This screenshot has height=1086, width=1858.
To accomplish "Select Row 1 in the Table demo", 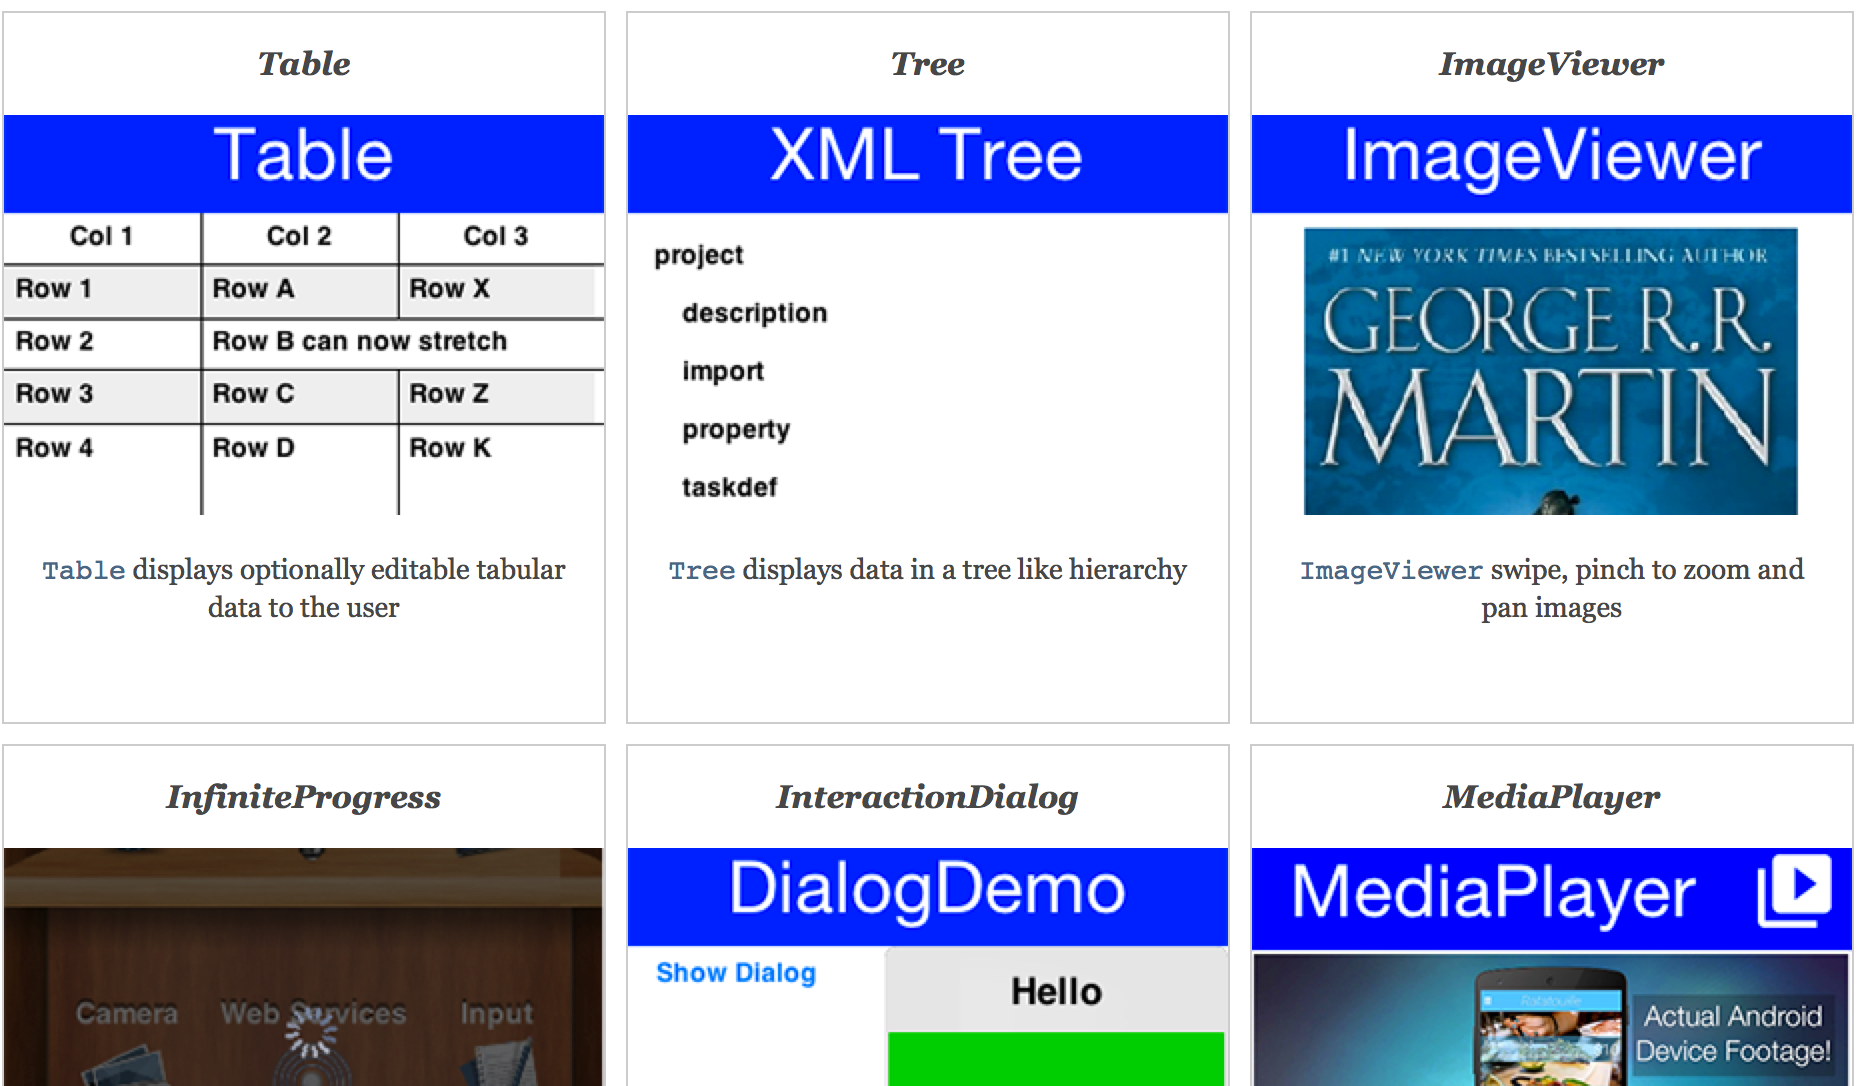I will pos(55,289).
